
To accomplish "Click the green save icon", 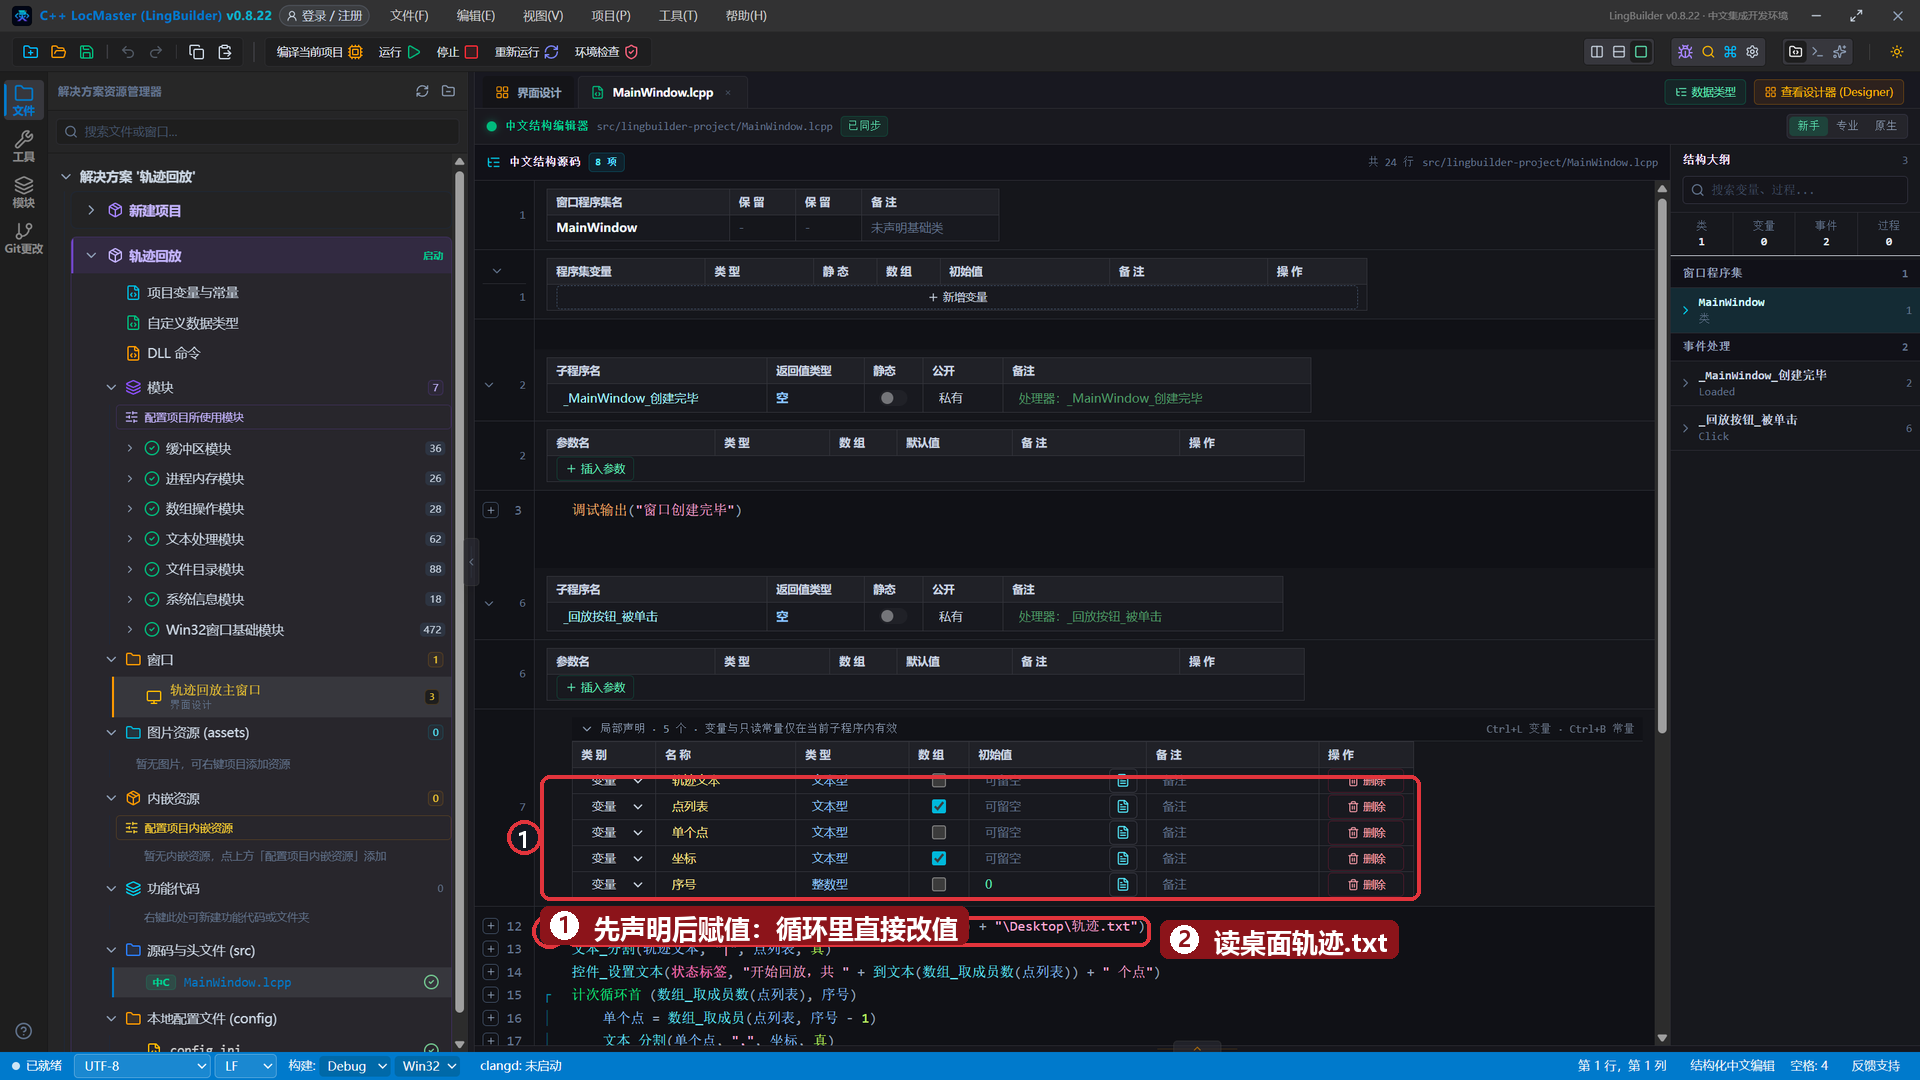I will 86,52.
